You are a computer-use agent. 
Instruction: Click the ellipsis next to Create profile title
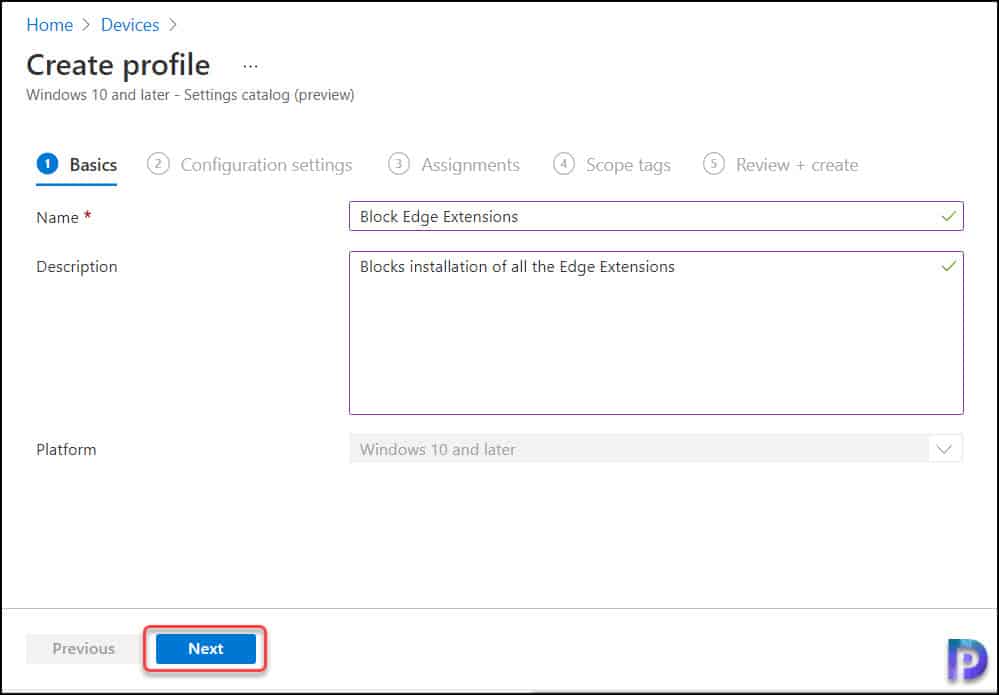(x=249, y=64)
